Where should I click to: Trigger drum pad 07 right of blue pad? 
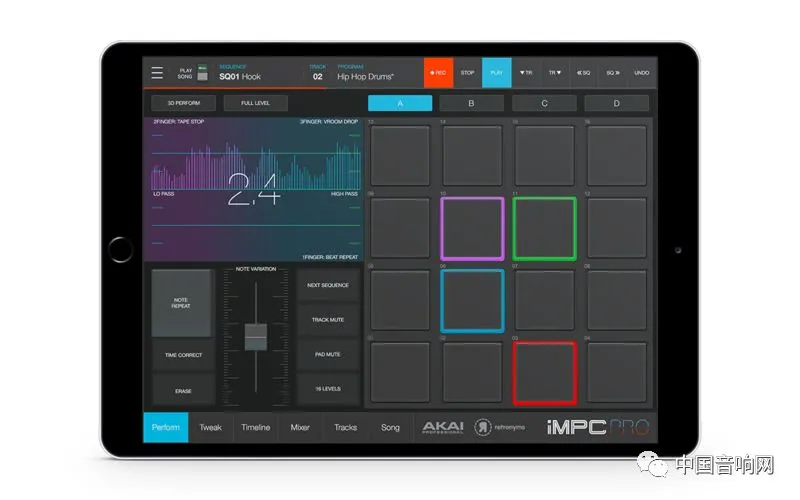pyautogui.click(x=544, y=301)
